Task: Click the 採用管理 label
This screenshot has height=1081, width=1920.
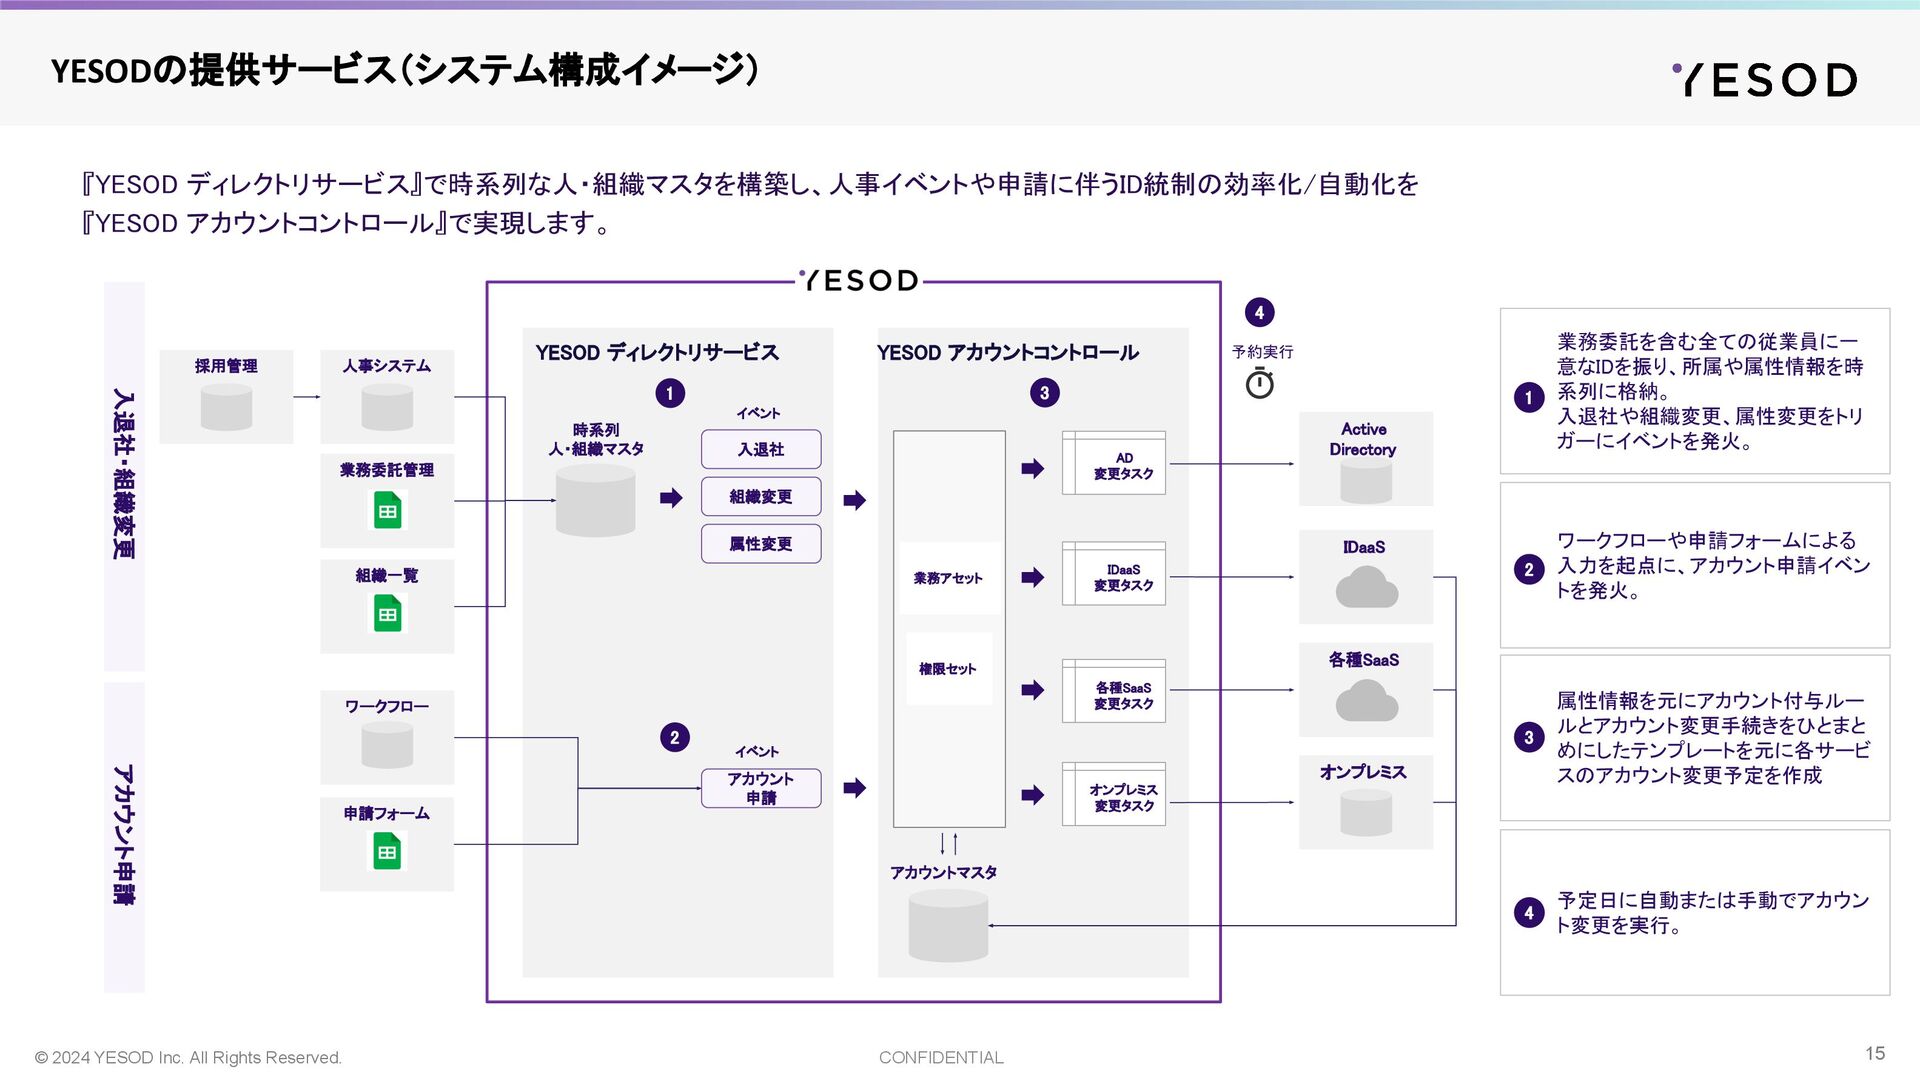Action: tap(226, 366)
